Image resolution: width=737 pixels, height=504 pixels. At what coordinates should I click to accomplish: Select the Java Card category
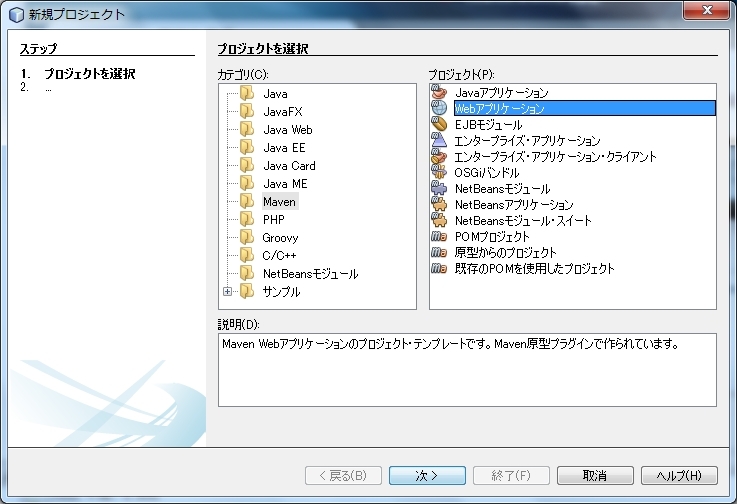(x=290, y=165)
